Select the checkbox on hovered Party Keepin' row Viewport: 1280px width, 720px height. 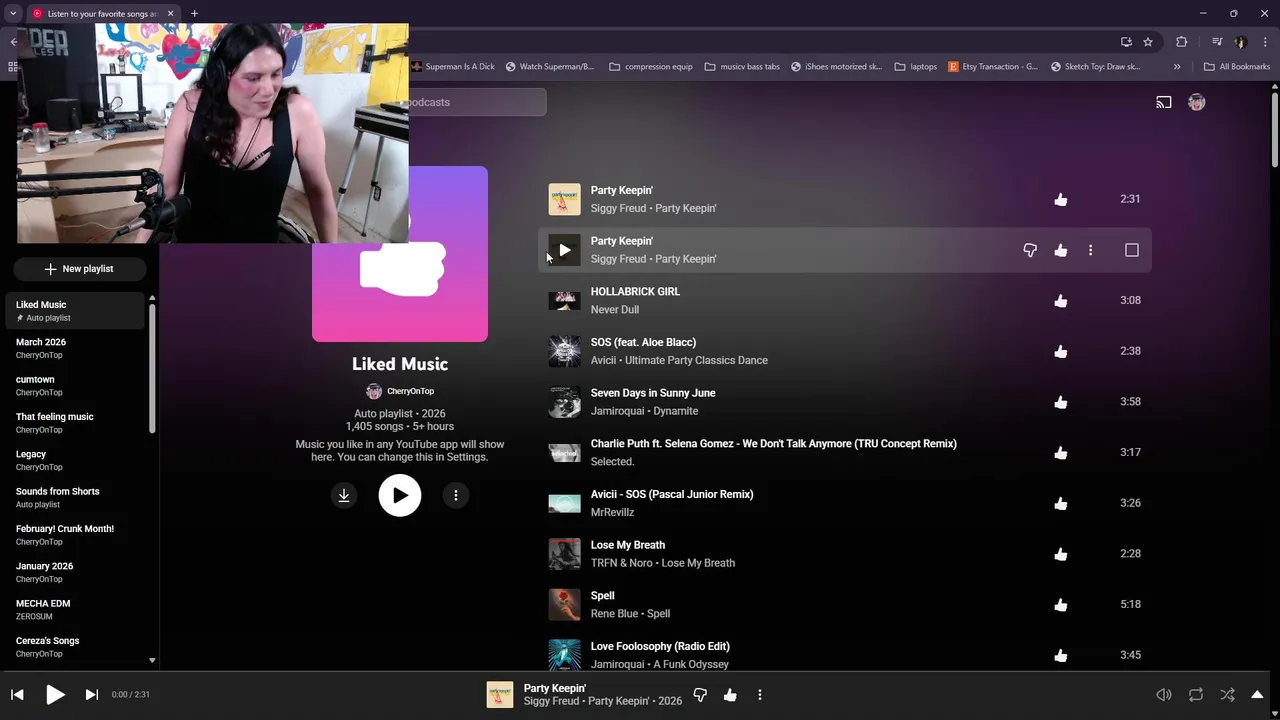(x=1132, y=250)
